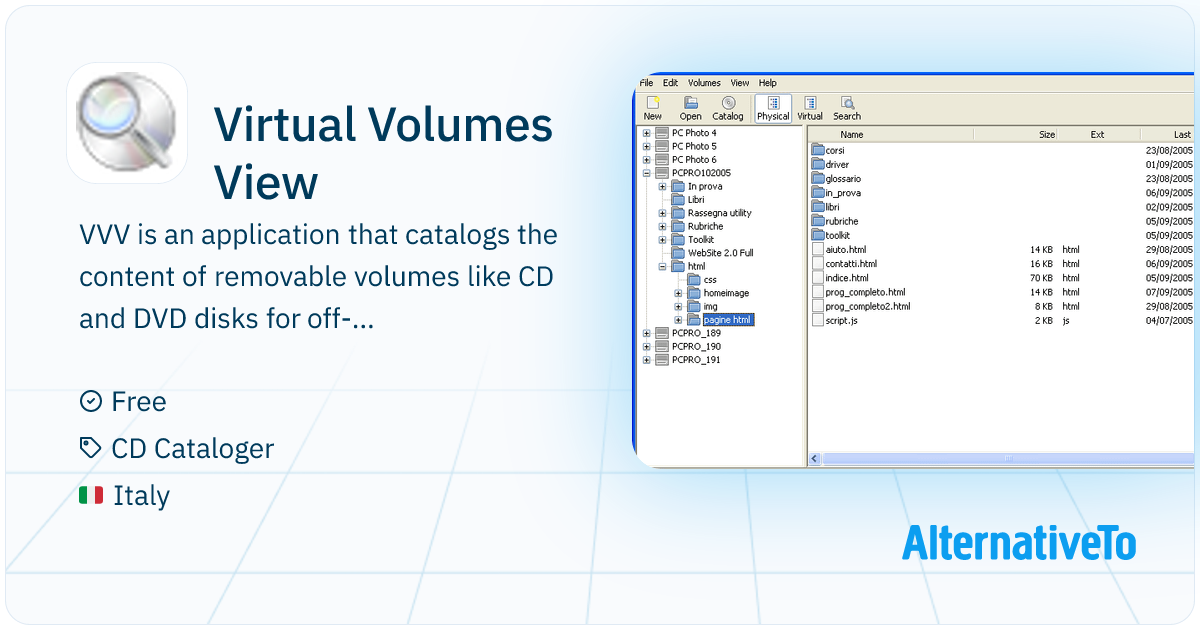Expand the Rubriche tree node
Viewport: 1200px width, 630px height.
[x=662, y=226]
